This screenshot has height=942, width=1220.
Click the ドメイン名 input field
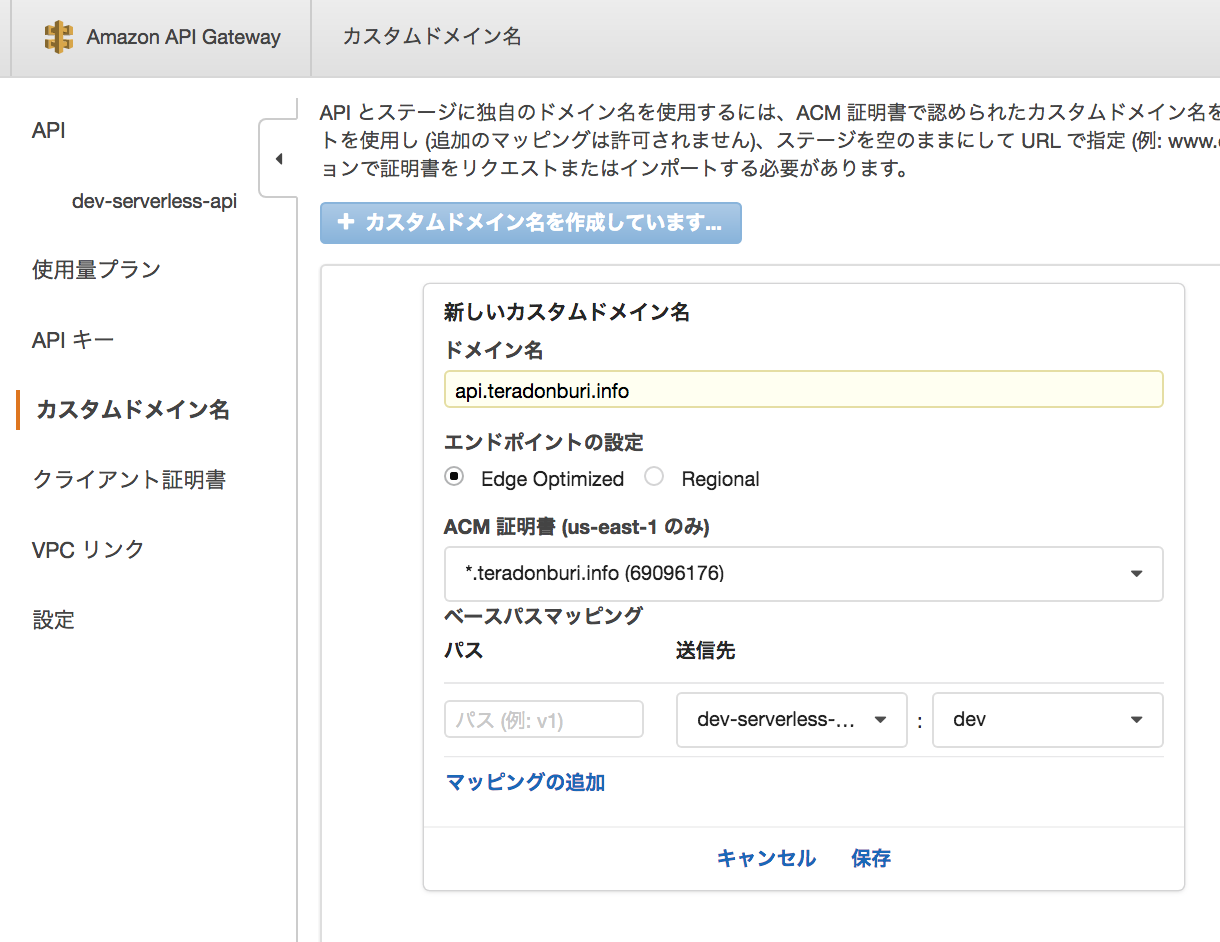coord(803,390)
